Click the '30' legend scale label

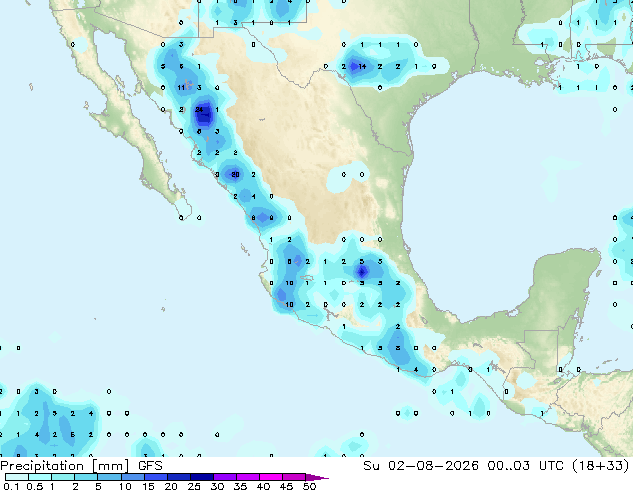coord(217,486)
